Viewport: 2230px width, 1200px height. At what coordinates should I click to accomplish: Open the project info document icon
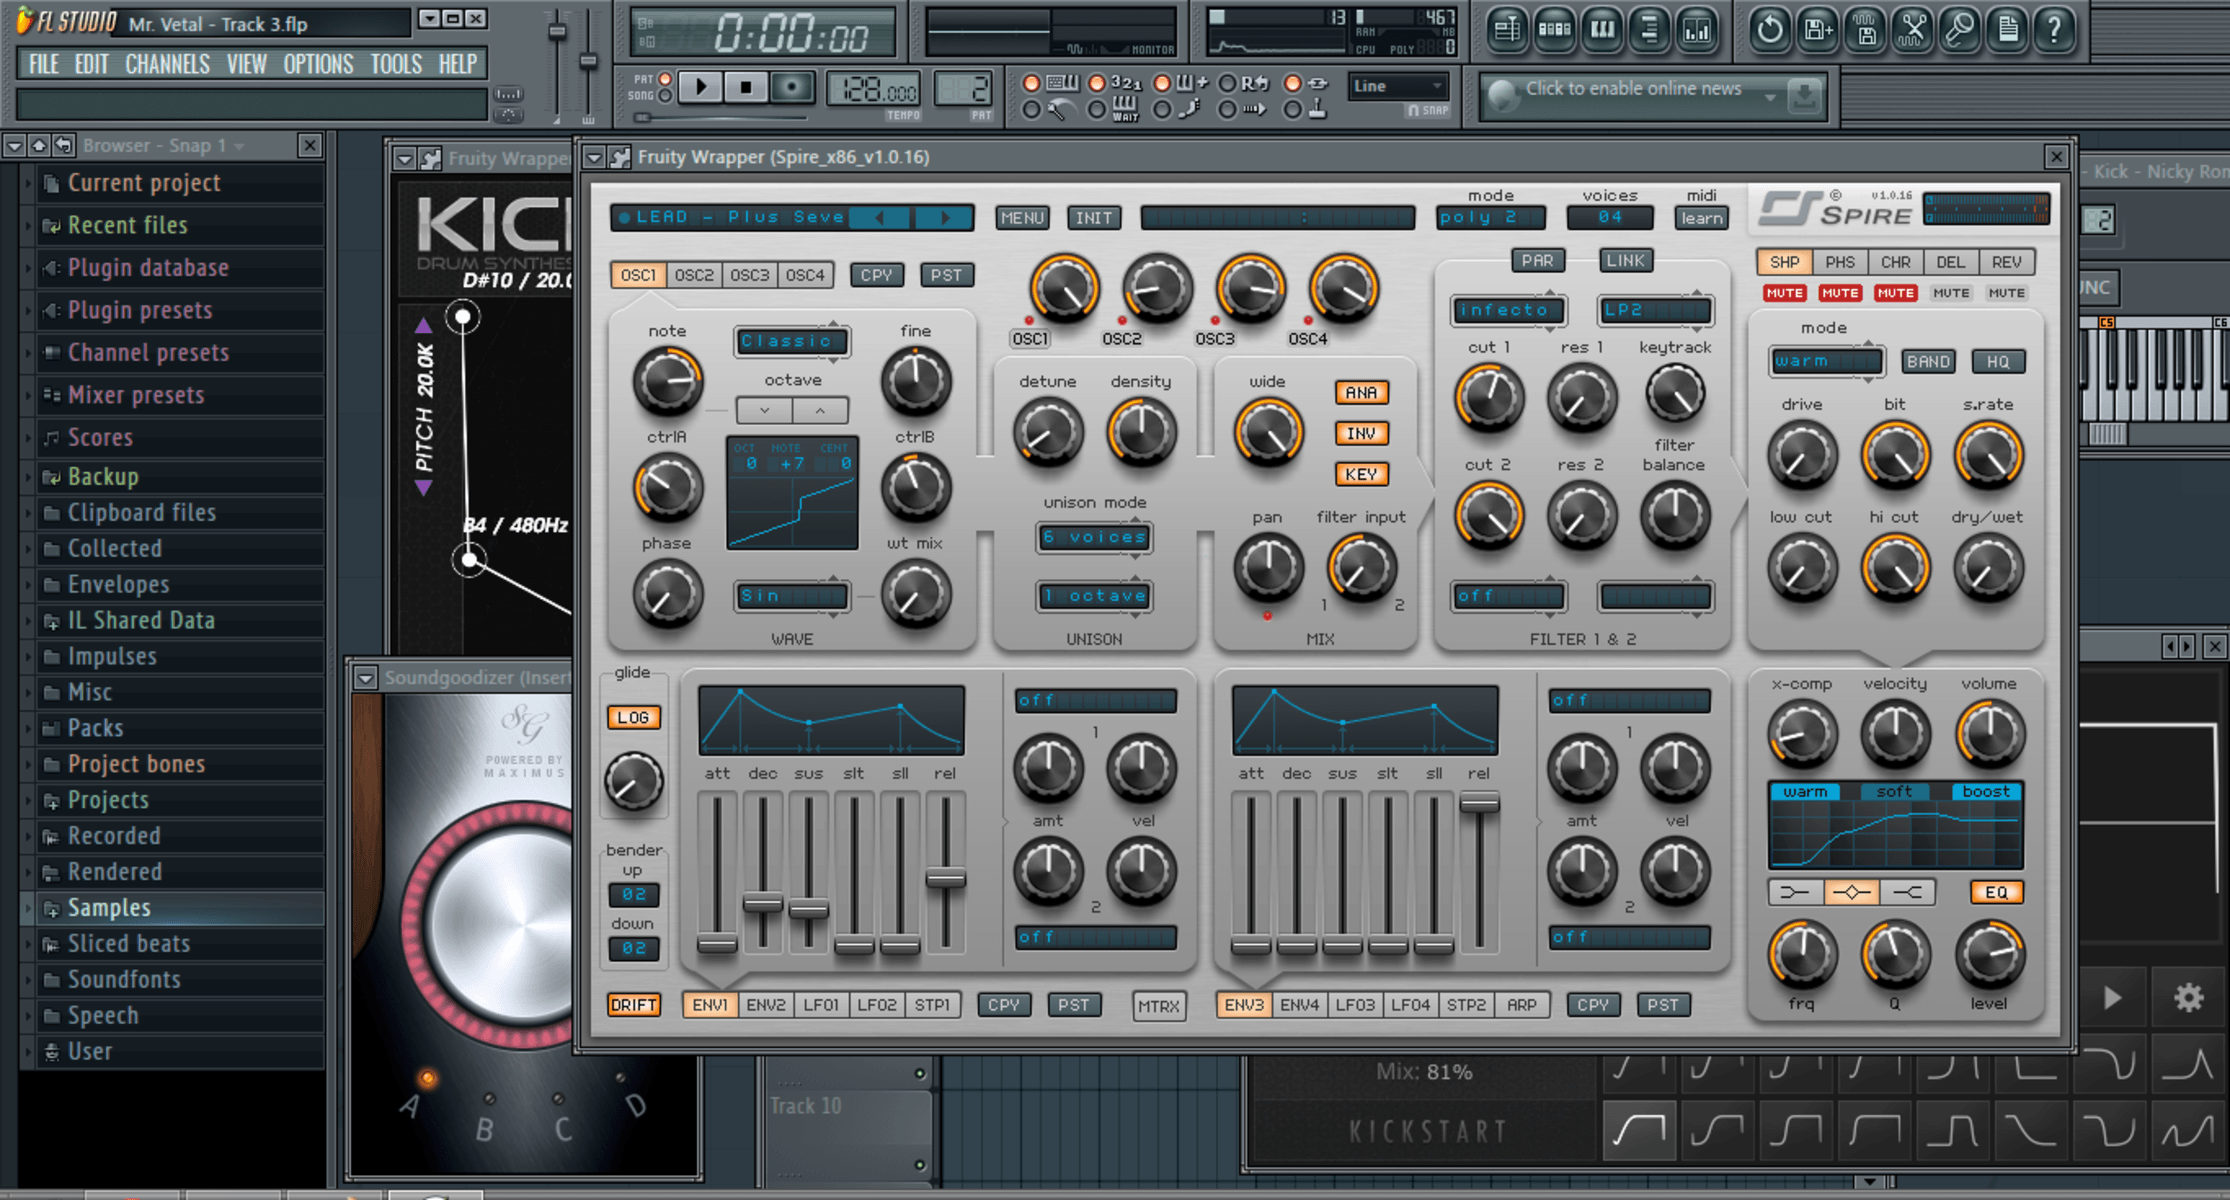pos(2008,30)
